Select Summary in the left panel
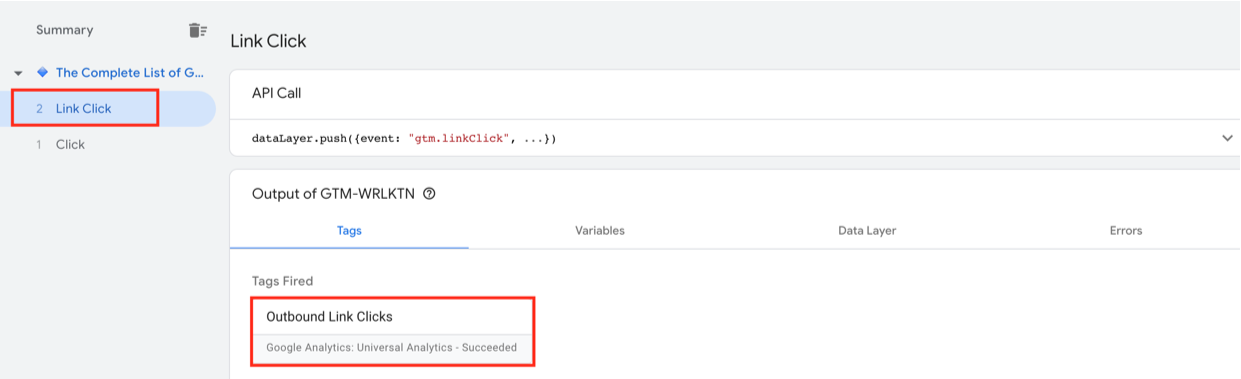 pos(64,30)
